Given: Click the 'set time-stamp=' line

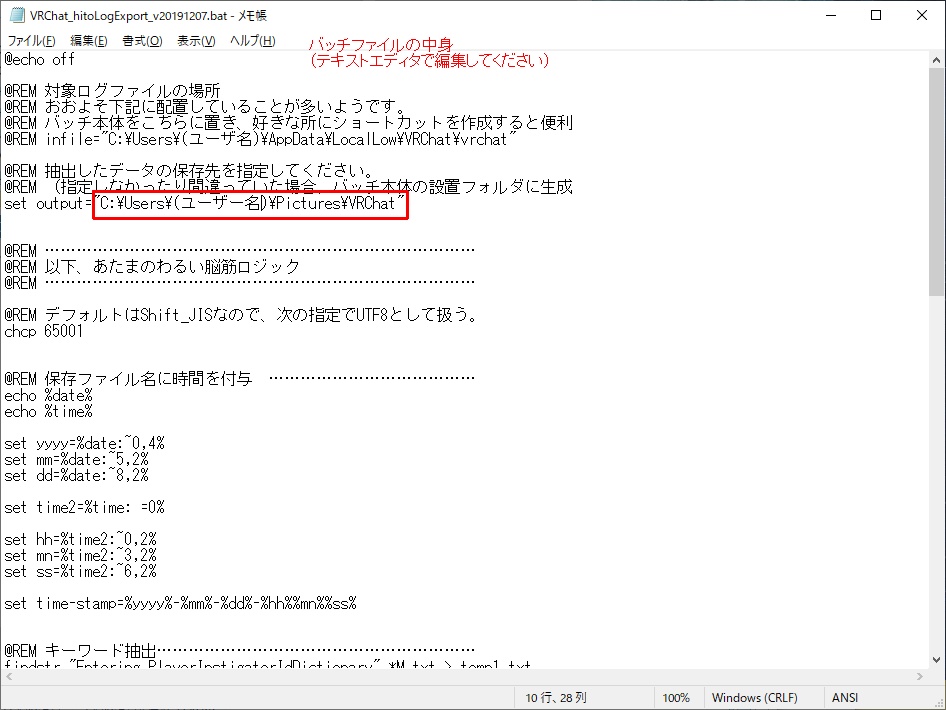Looking at the screenshot, I should tap(180, 604).
